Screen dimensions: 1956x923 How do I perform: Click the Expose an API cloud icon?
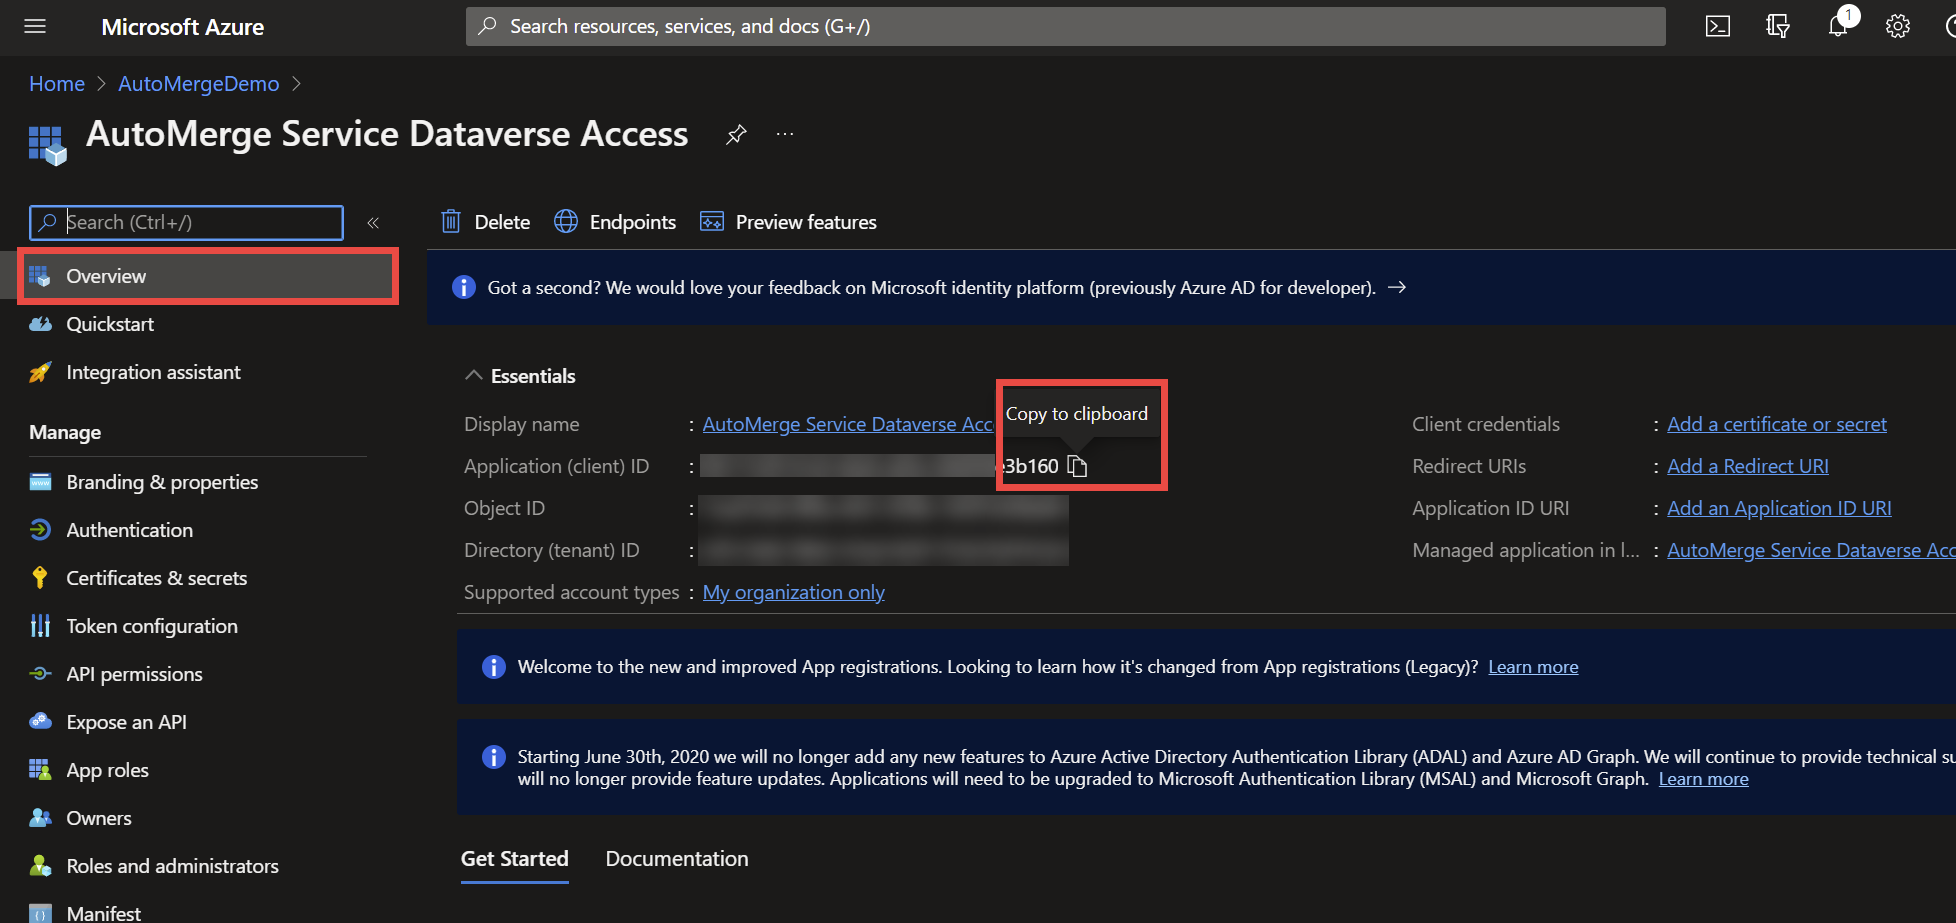[x=40, y=722]
